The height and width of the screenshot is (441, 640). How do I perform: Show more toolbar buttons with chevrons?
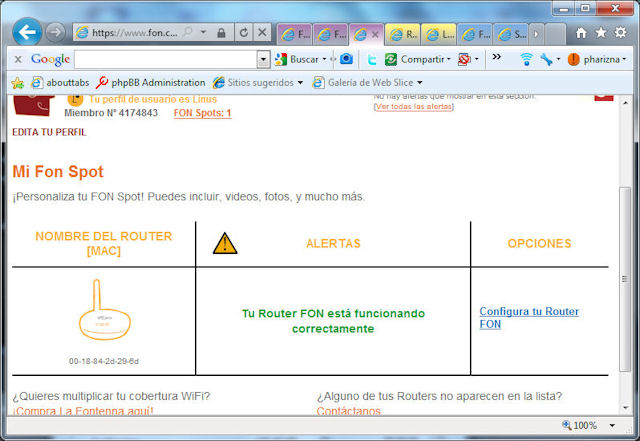point(496,57)
